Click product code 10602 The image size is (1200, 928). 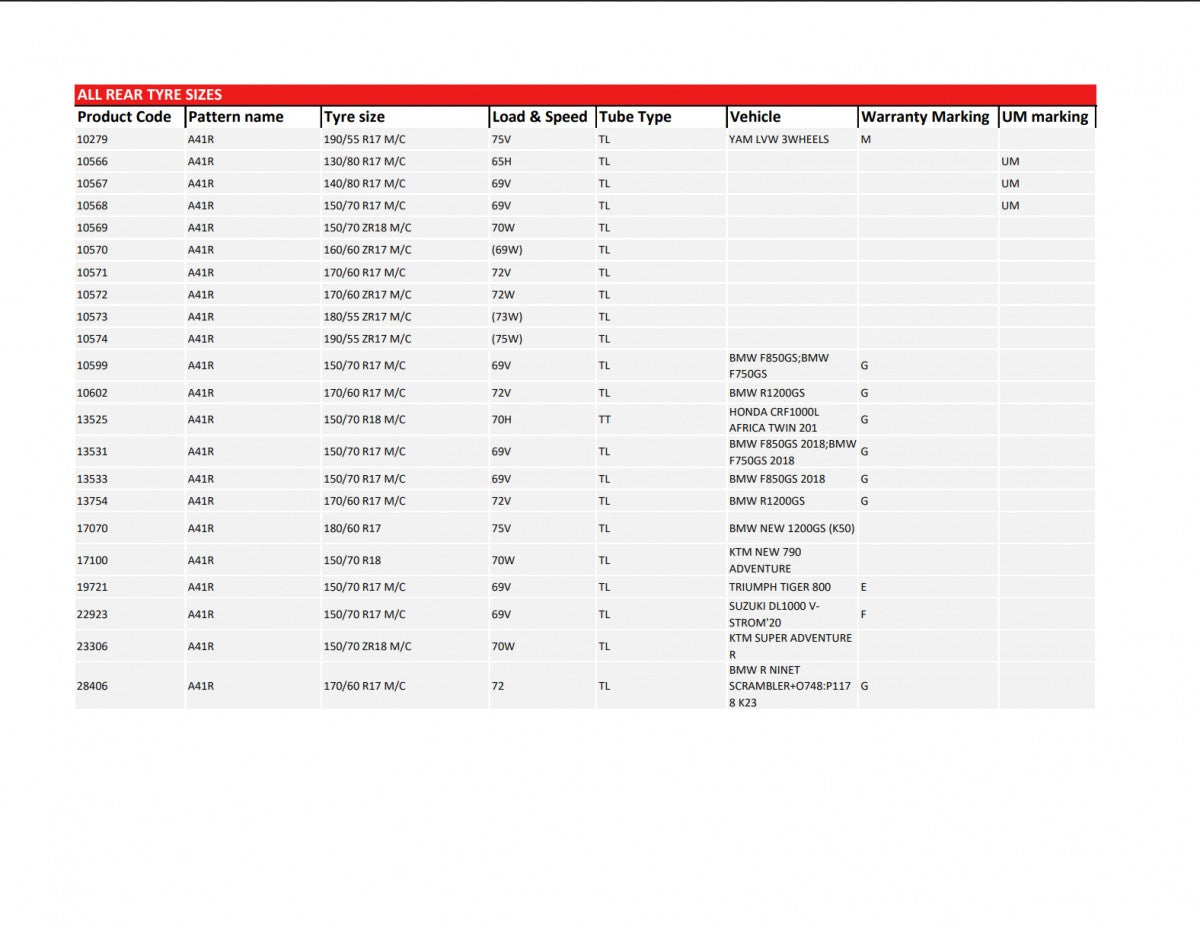point(92,393)
